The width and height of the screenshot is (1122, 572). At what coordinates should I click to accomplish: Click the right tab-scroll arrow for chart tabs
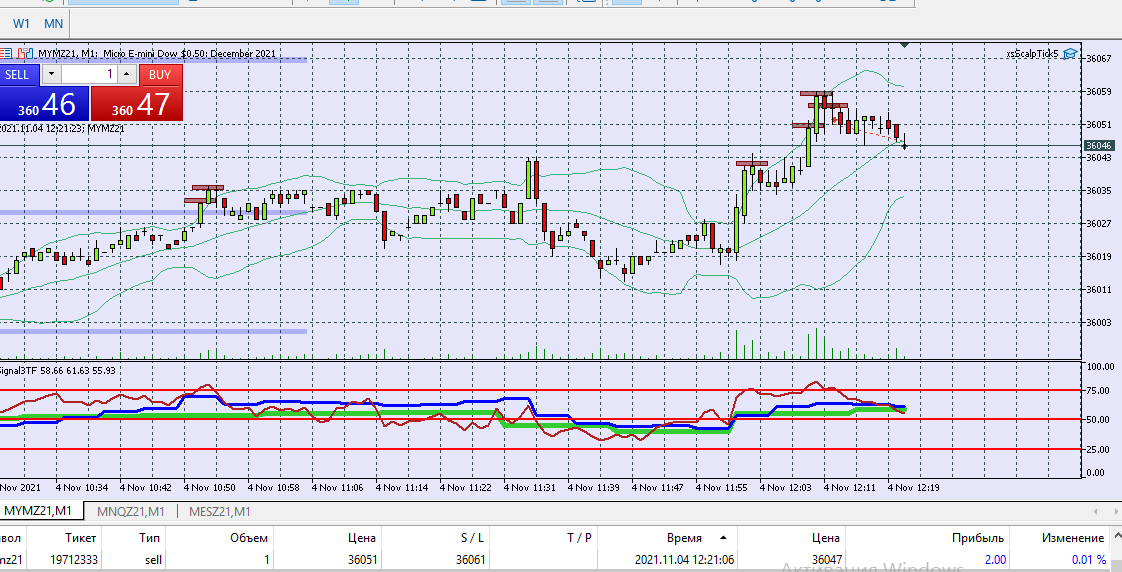click(x=1115, y=512)
